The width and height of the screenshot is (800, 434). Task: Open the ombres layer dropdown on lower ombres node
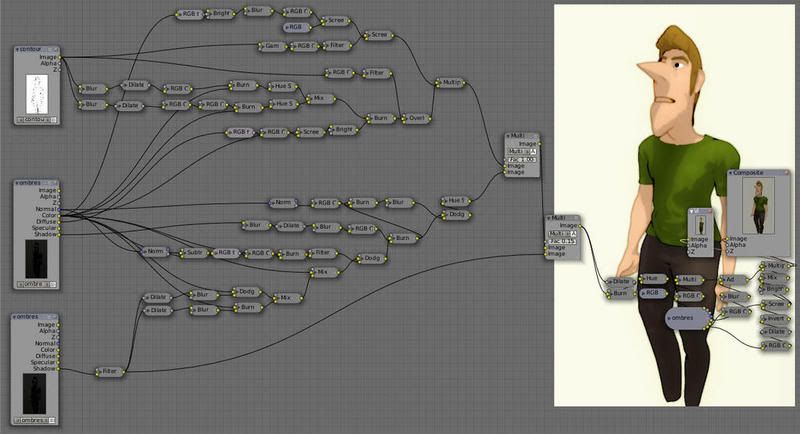click(x=35, y=420)
